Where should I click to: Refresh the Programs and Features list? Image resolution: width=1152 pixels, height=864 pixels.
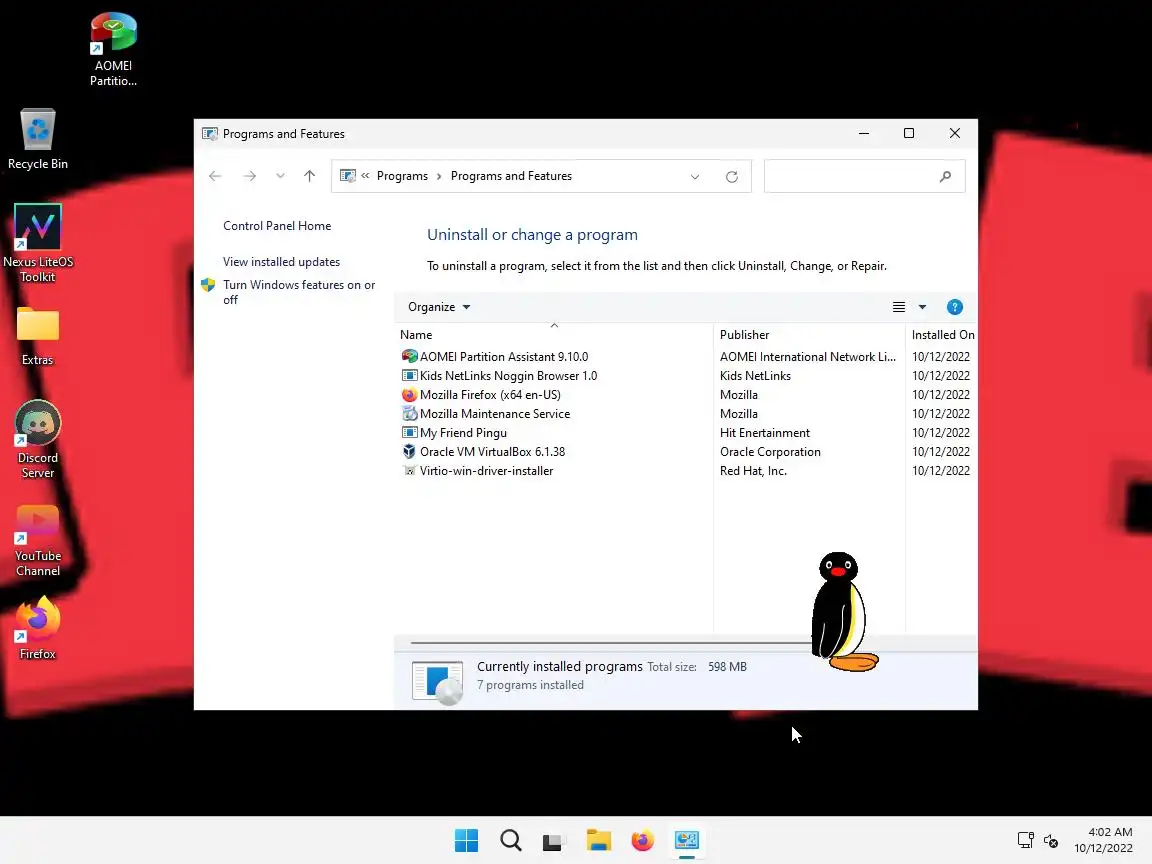click(x=732, y=177)
